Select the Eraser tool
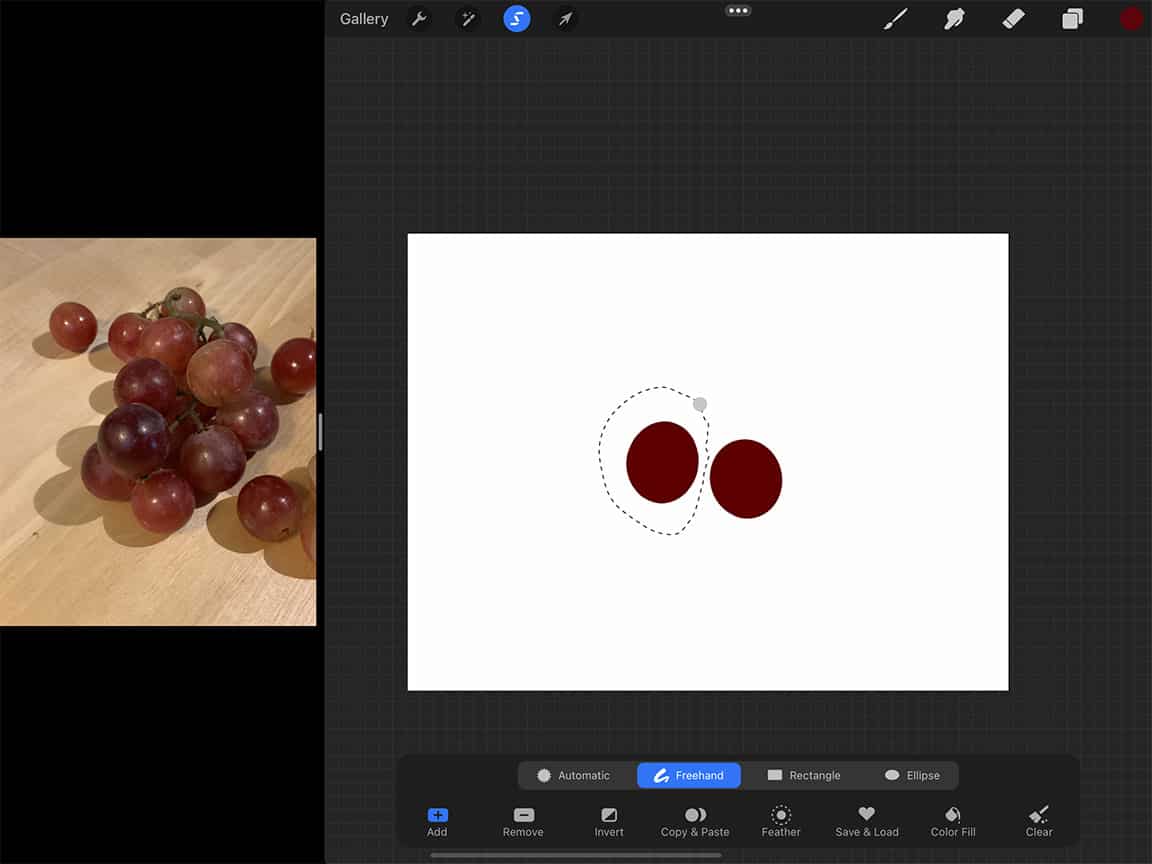The height and width of the screenshot is (864, 1152). click(x=1013, y=18)
